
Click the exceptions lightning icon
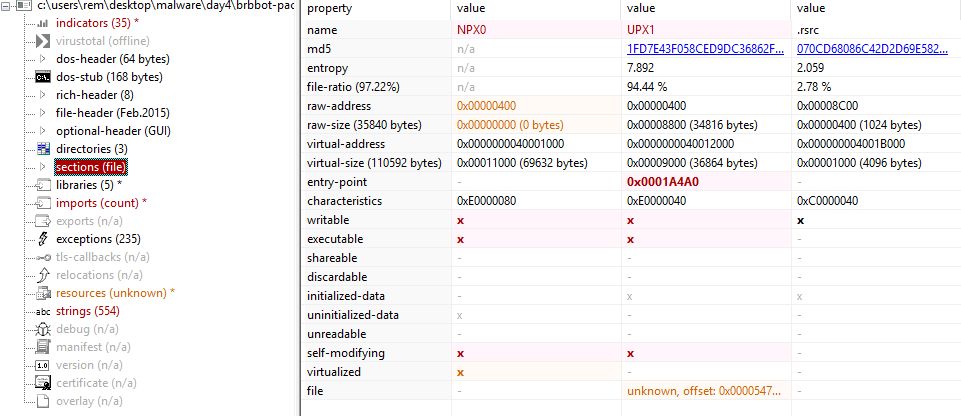(x=42, y=239)
